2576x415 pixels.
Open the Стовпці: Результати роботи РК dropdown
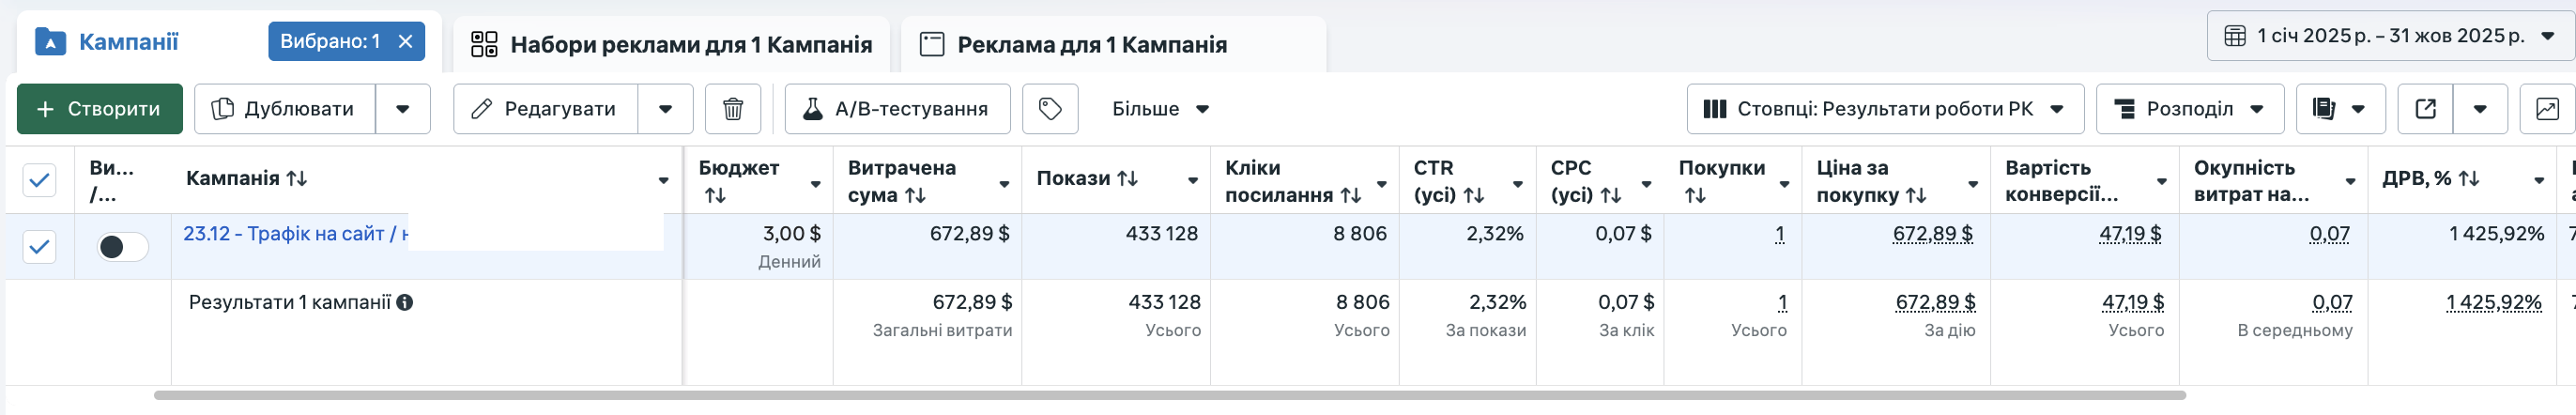tap(1884, 109)
